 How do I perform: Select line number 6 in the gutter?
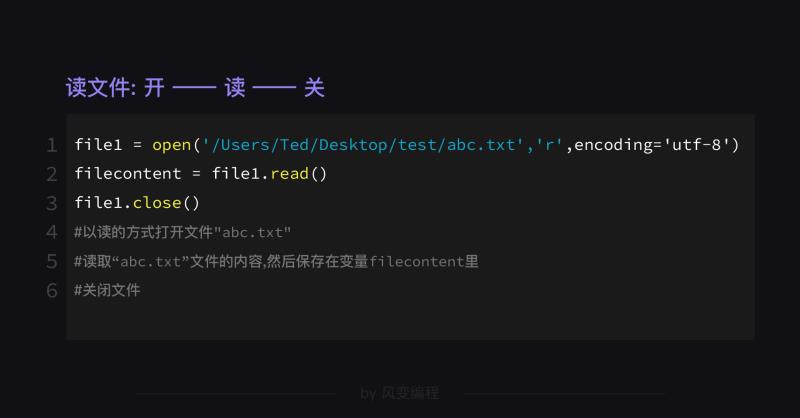(51, 290)
